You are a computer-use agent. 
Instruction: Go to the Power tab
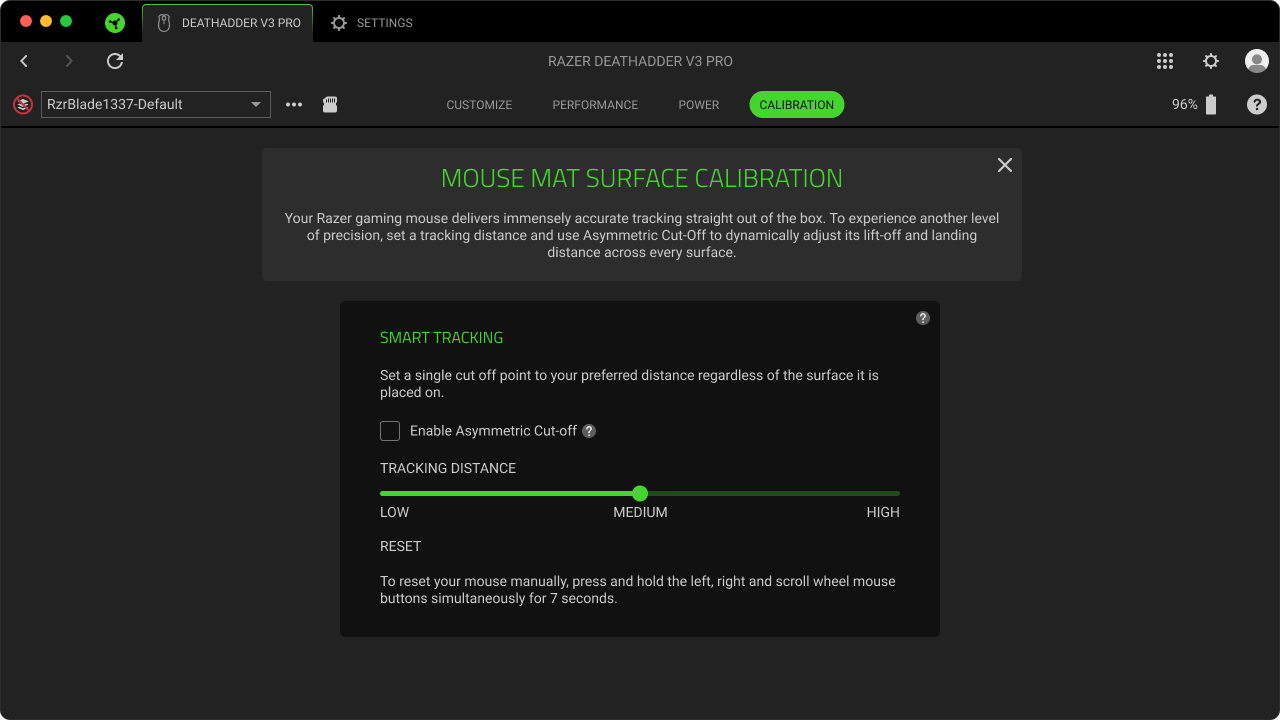pos(699,104)
